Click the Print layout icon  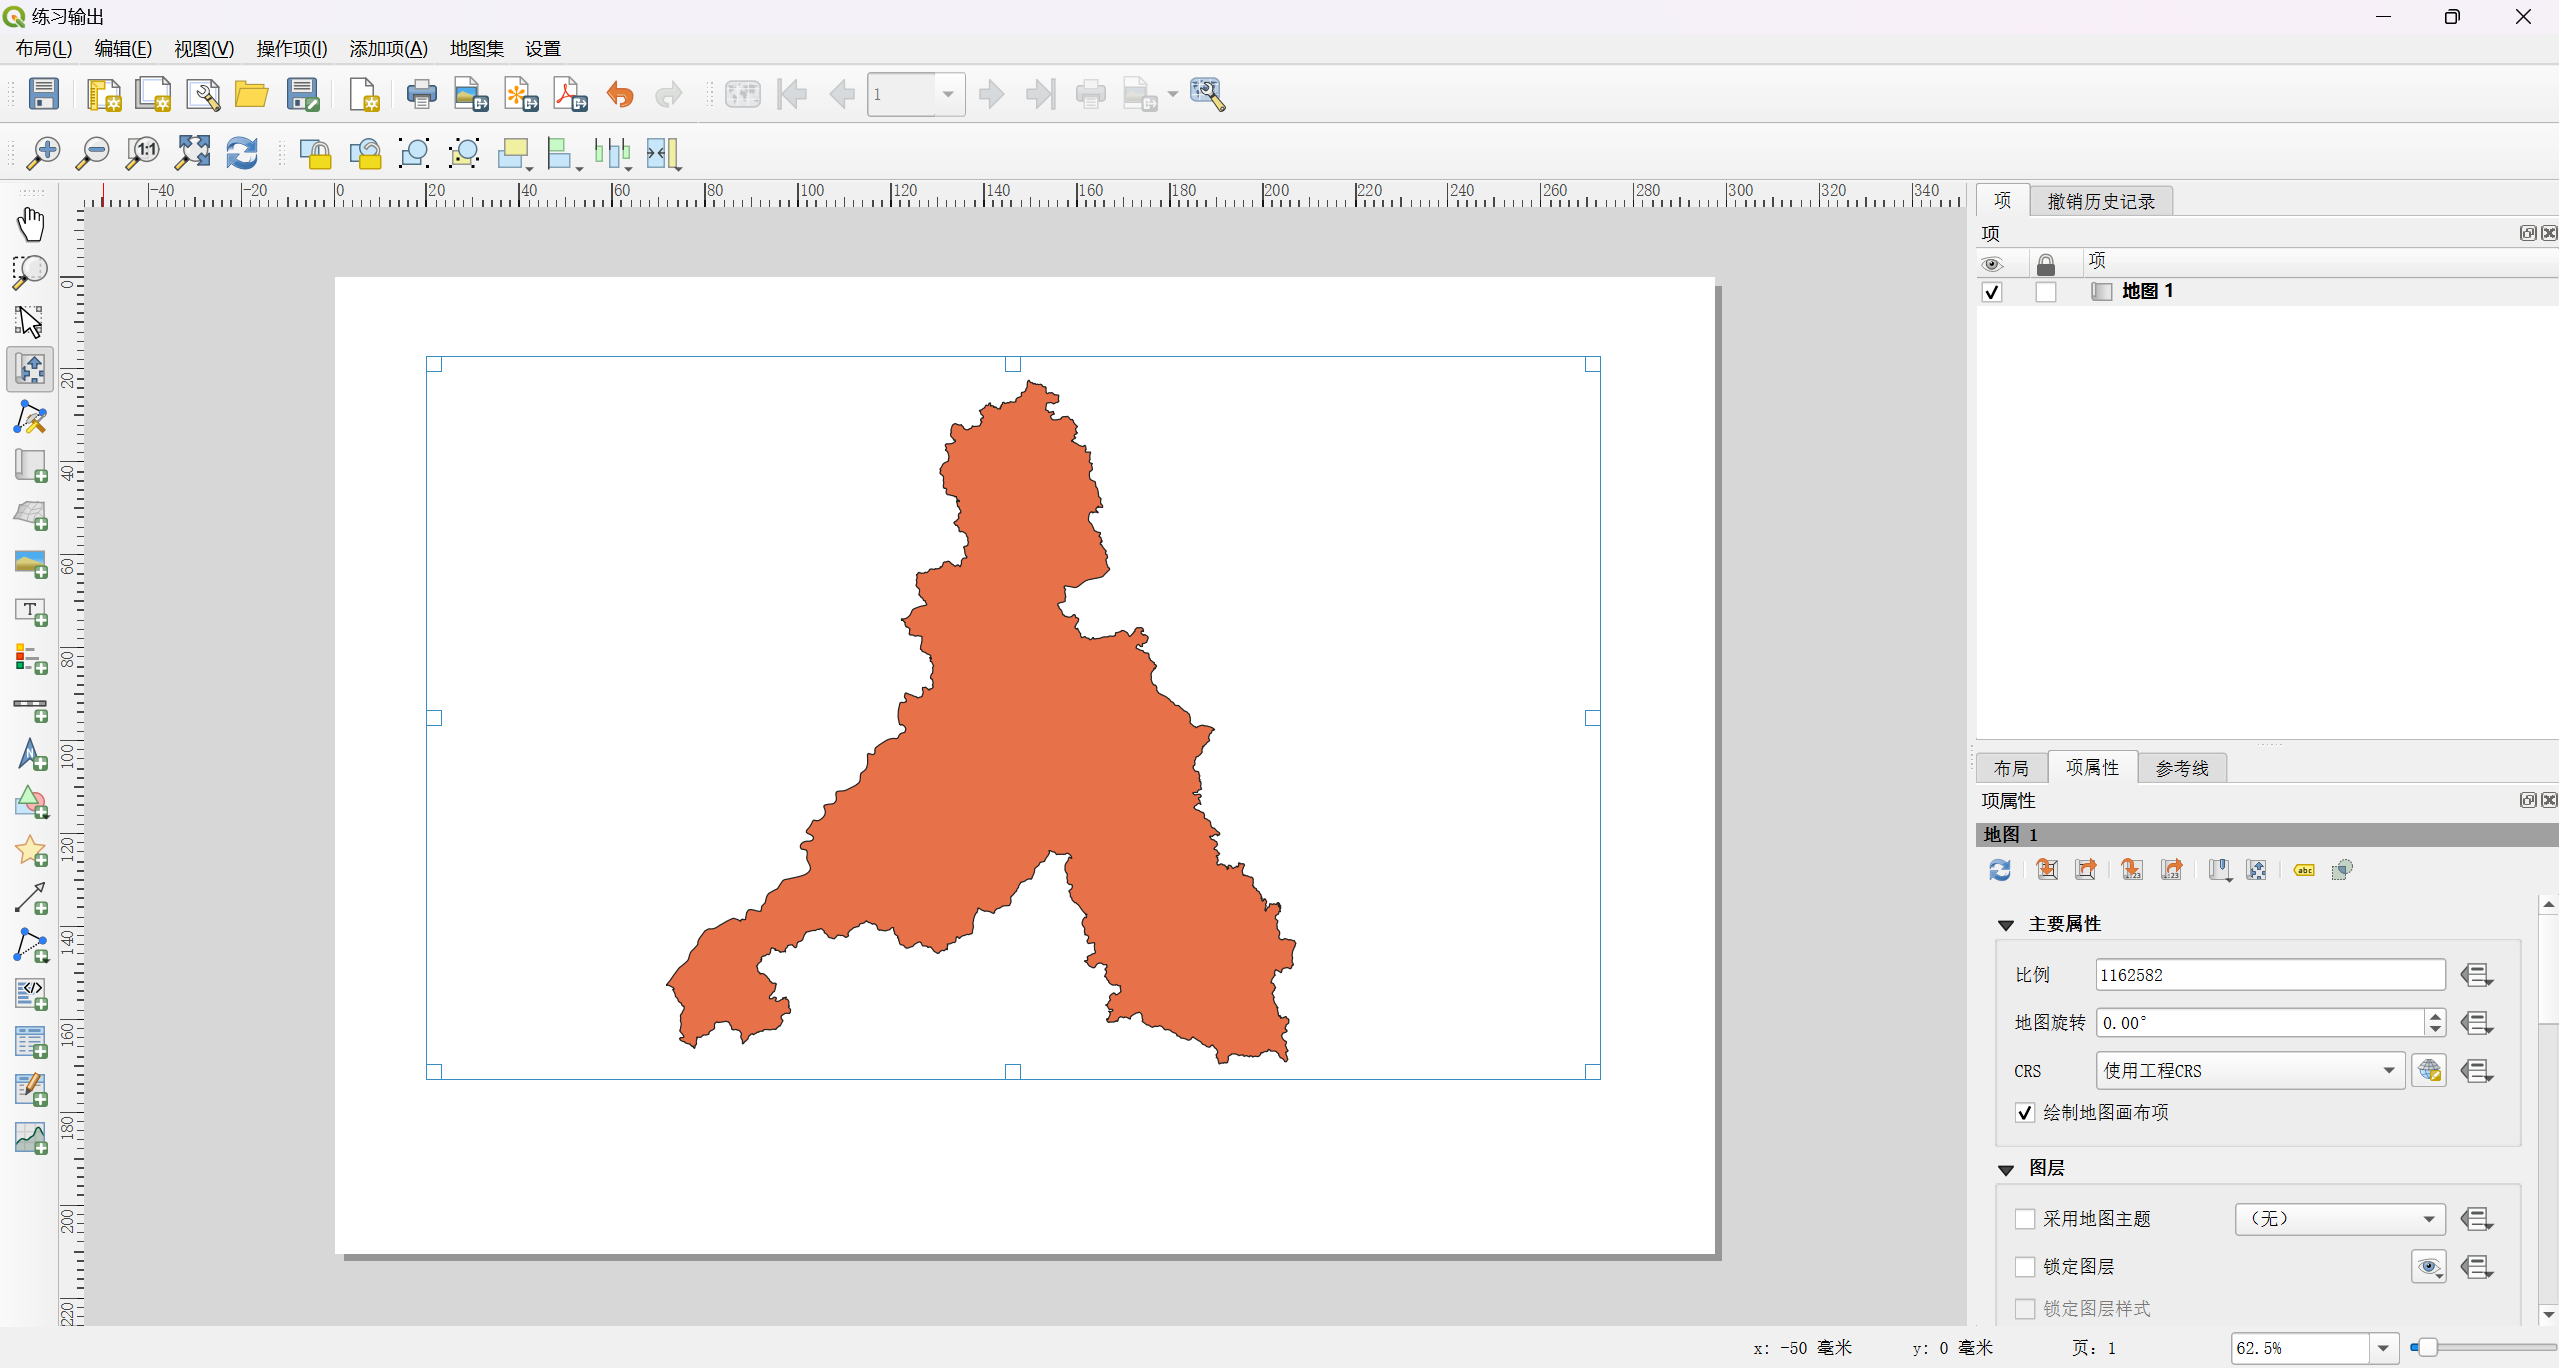click(x=422, y=94)
